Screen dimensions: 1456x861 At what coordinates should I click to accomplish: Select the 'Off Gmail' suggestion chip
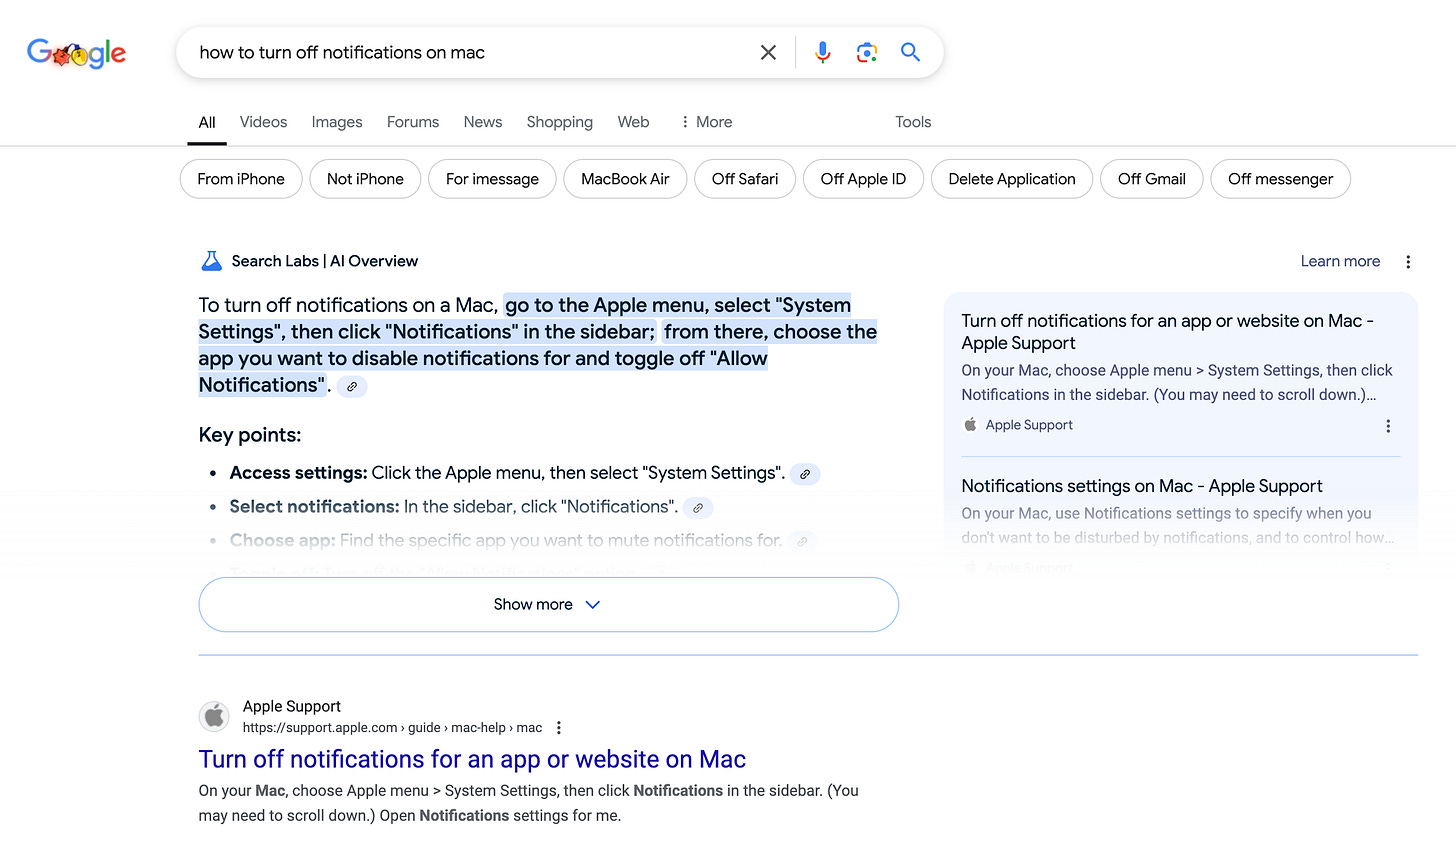click(1152, 179)
